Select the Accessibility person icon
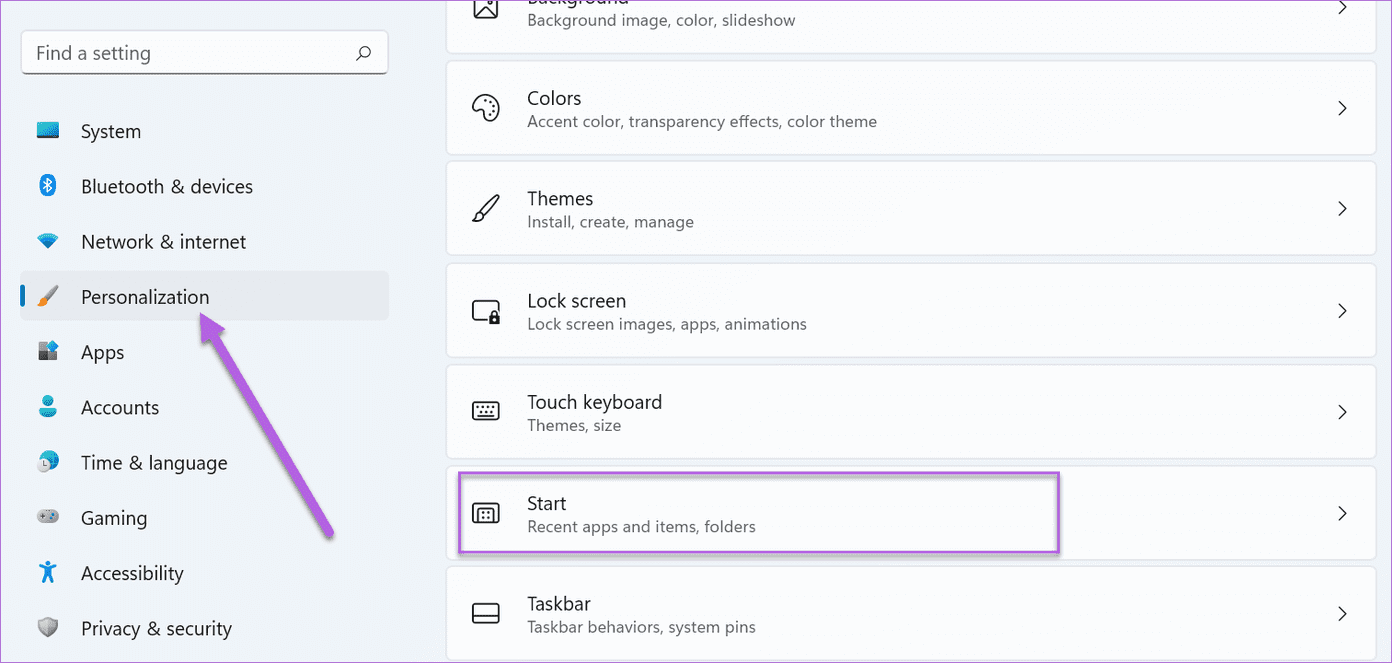The width and height of the screenshot is (1392, 663). coord(48,572)
